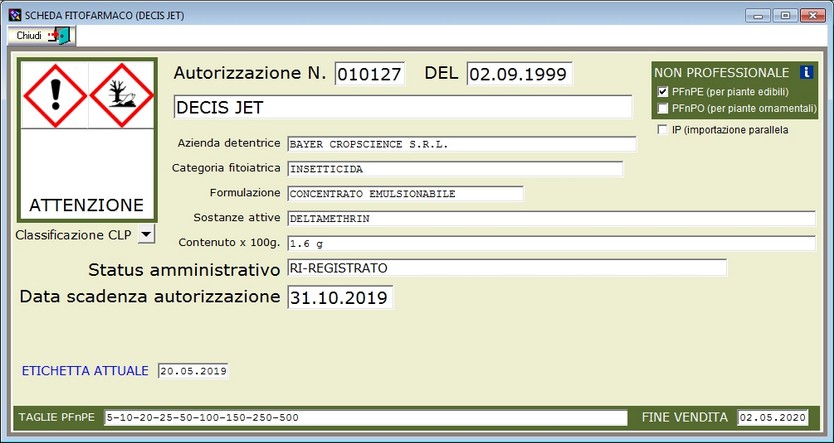Click the Categoria fitoiatrica field INSETTICIDA
Viewport: 834px width, 443px height.
pyautogui.click(x=455, y=169)
